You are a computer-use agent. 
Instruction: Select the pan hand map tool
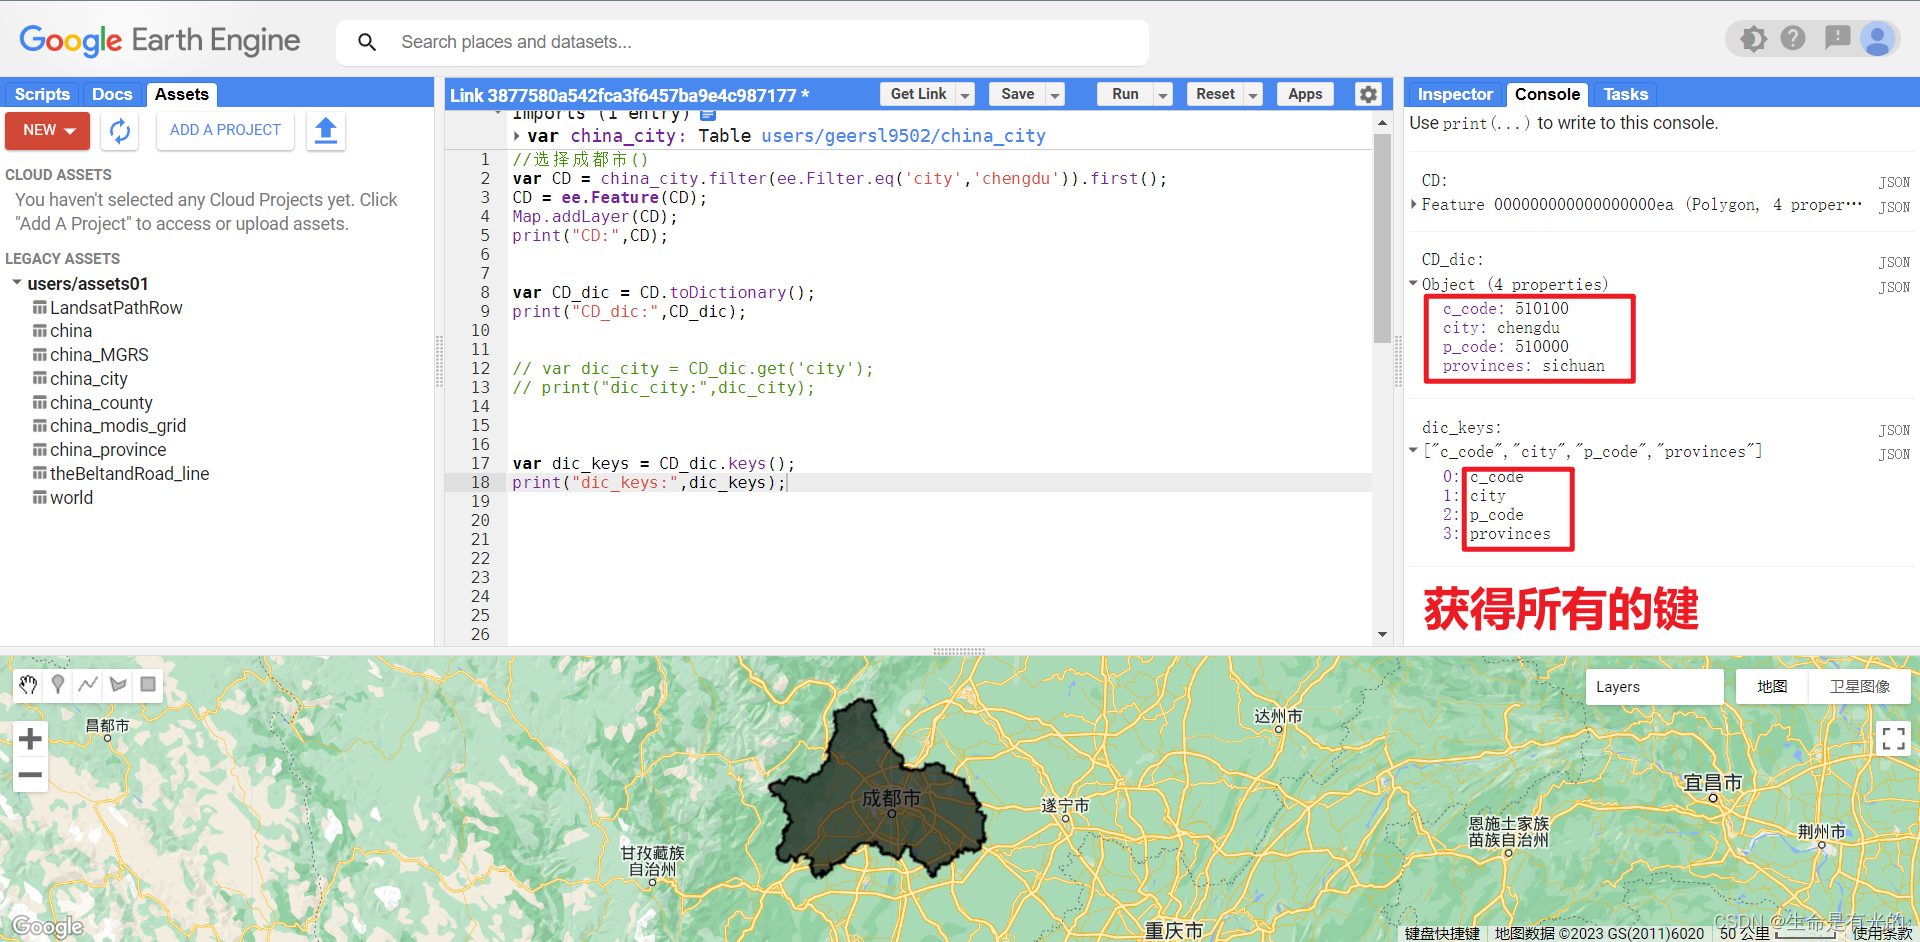point(28,684)
